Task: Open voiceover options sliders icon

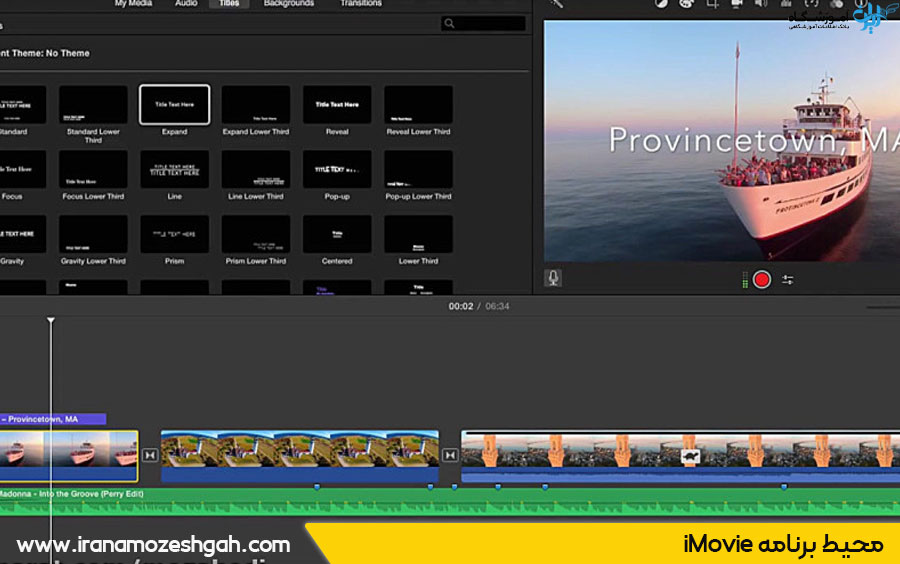Action: click(788, 279)
